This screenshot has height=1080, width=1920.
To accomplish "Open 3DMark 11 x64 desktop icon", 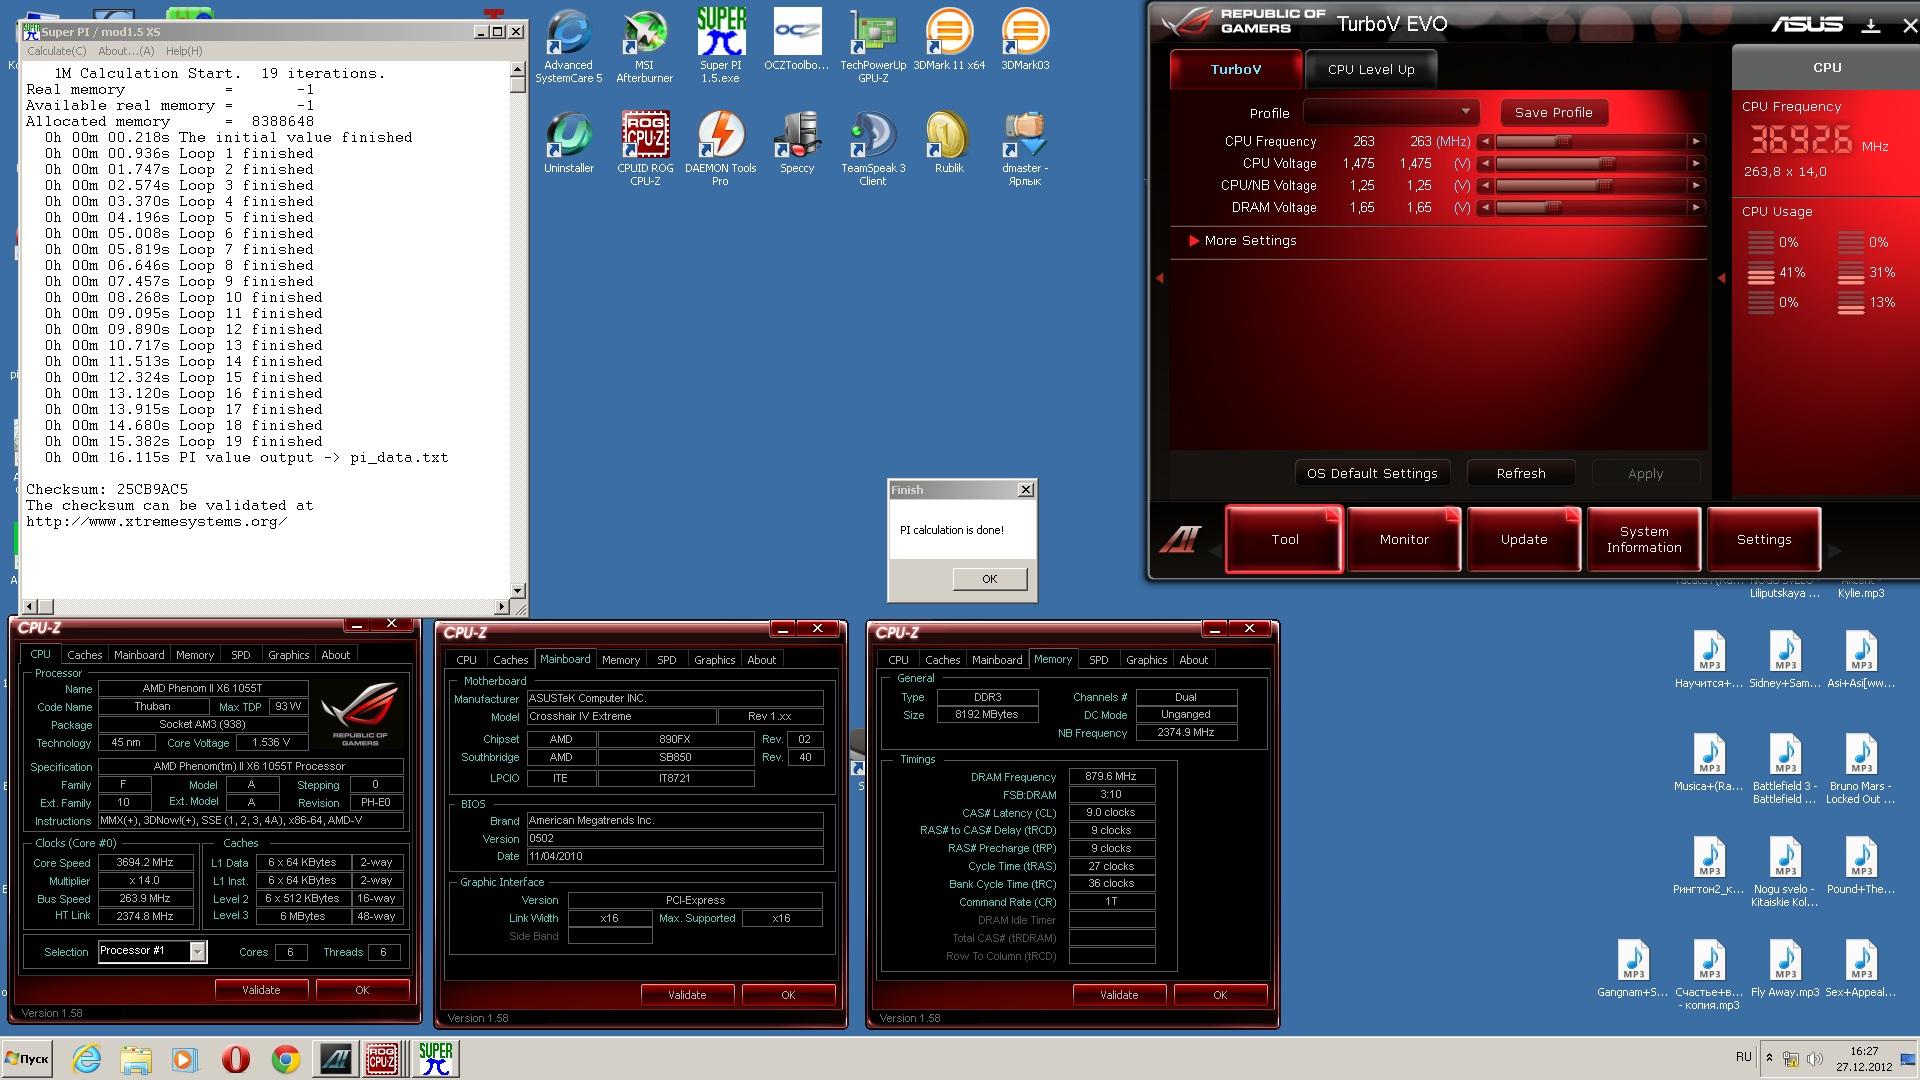I will tap(949, 40).
